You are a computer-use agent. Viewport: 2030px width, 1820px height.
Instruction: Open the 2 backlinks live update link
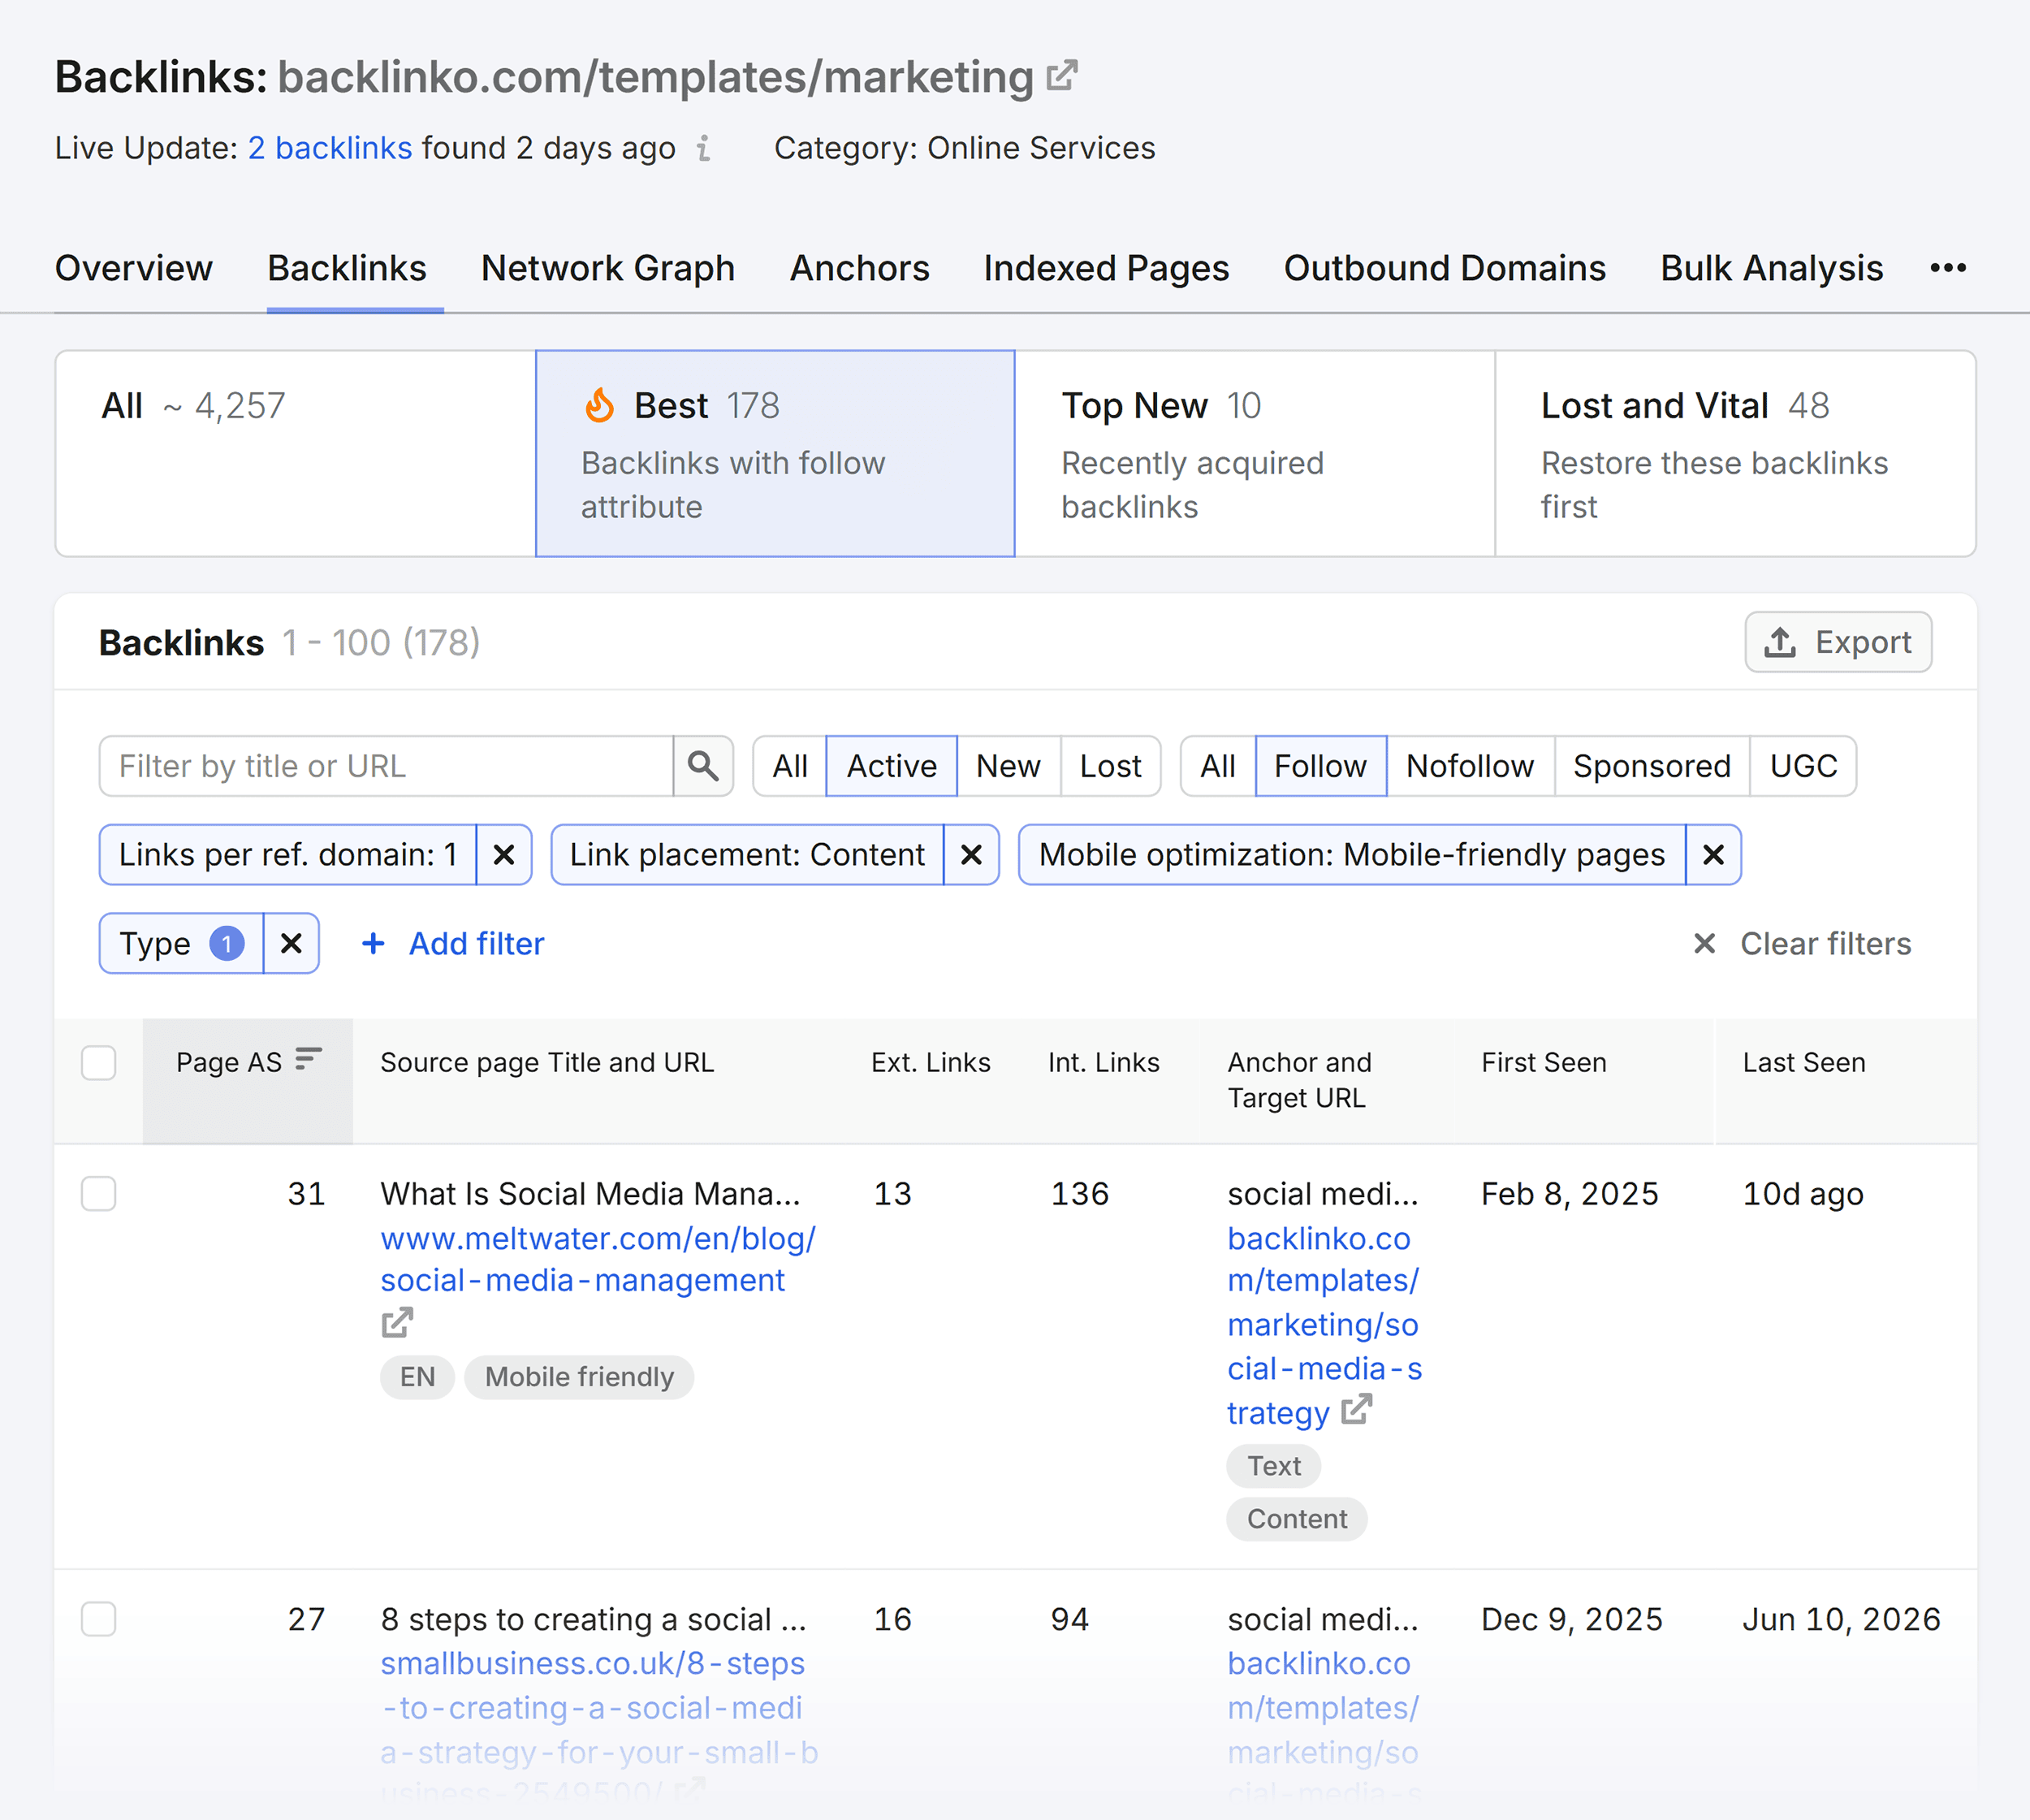click(330, 148)
